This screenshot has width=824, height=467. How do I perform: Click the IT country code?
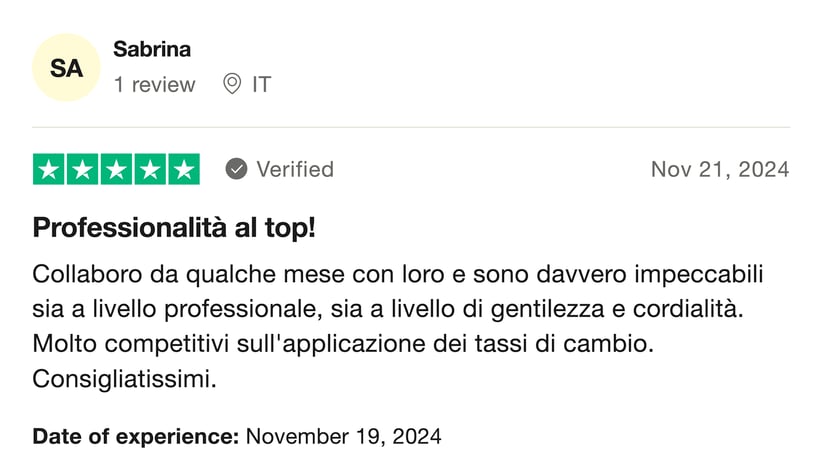pyautogui.click(x=261, y=84)
